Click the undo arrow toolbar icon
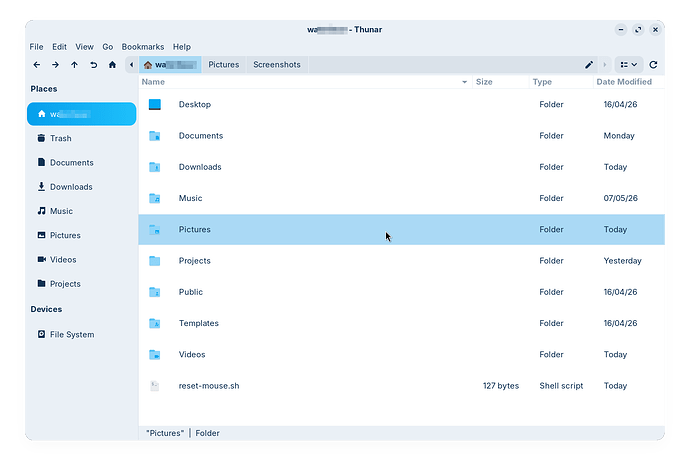This screenshot has width=690, height=471. (93, 65)
